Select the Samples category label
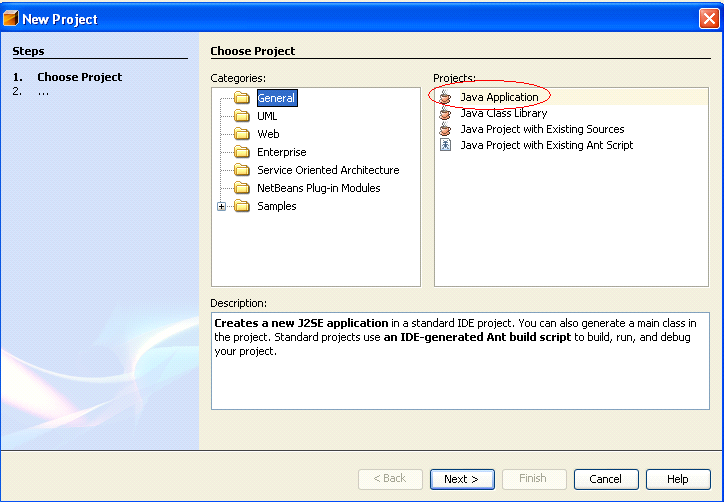The image size is (725, 503). click(x=276, y=206)
